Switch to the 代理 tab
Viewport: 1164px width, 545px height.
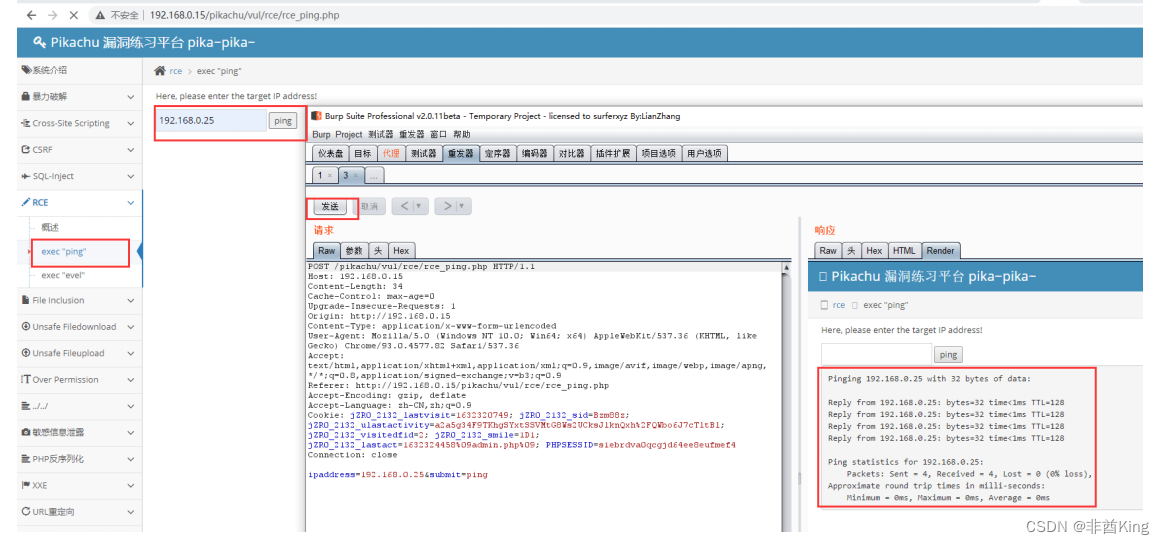pyautogui.click(x=390, y=154)
